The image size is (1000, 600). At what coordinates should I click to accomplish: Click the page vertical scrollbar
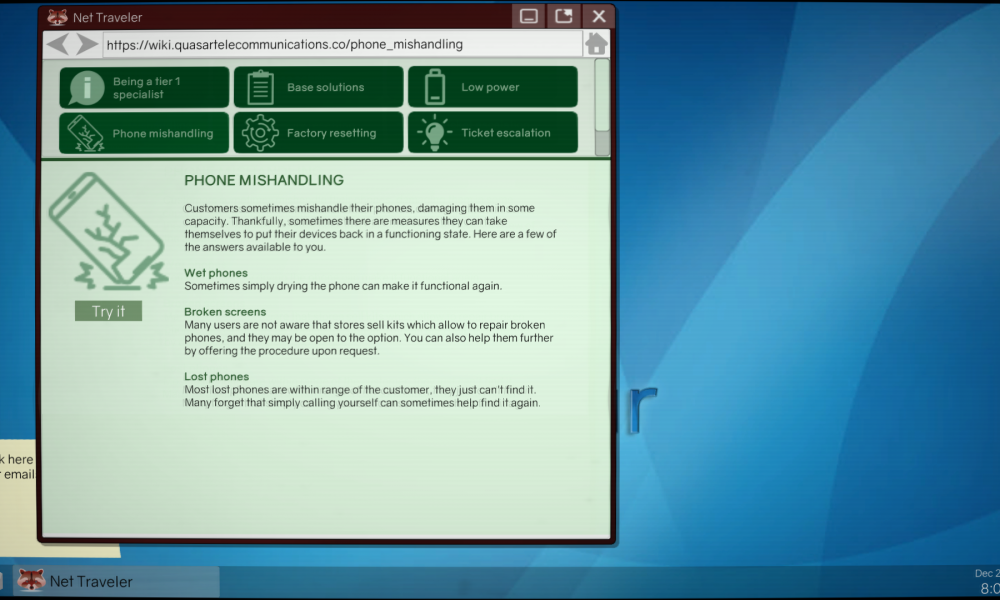tap(601, 107)
